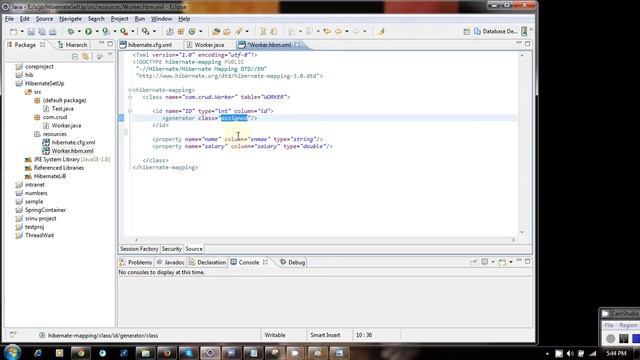Click the Open Perspective icon
The width and height of the screenshot is (640, 360).
tap(467, 31)
